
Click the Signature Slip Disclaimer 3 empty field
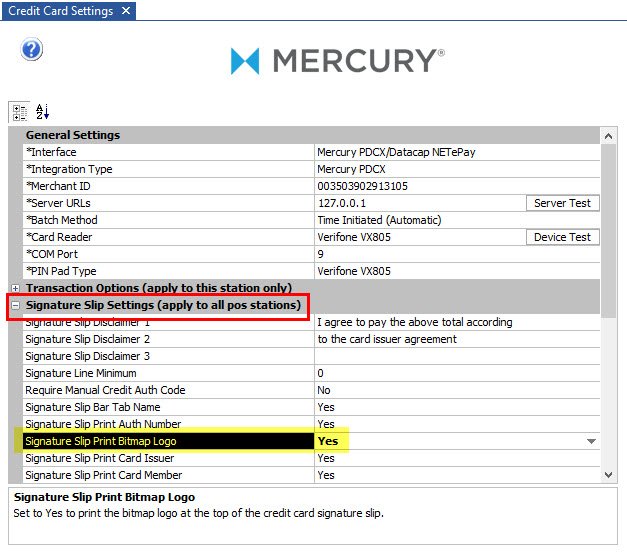click(457, 356)
